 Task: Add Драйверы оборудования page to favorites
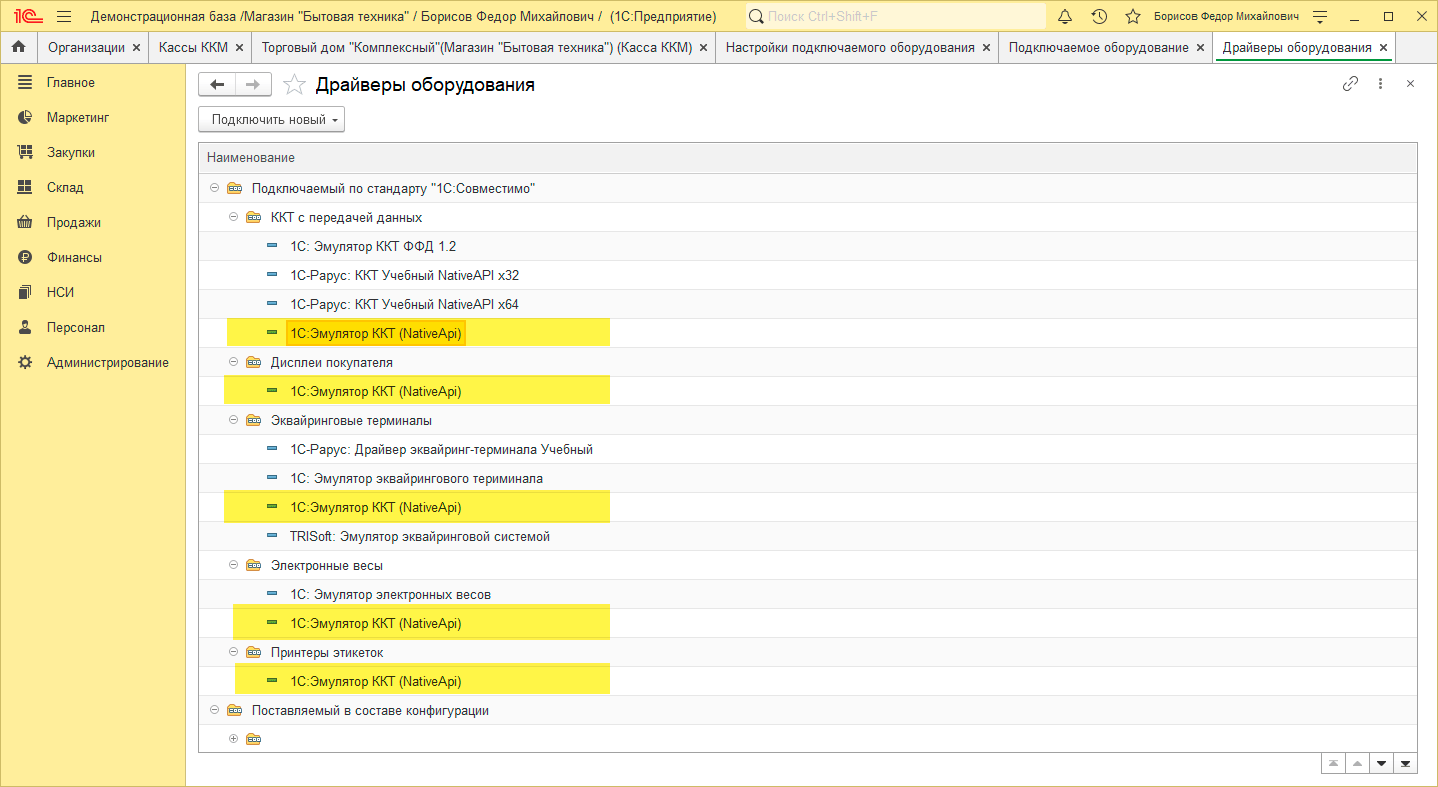coord(294,85)
